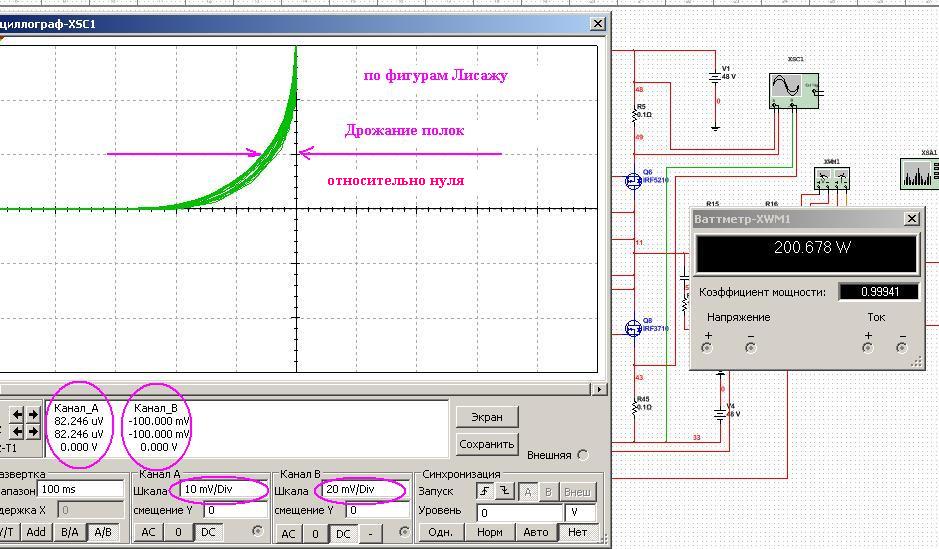Toggle the Канал A terminal indicator
939x549 pixels.
click(x=258, y=530)
